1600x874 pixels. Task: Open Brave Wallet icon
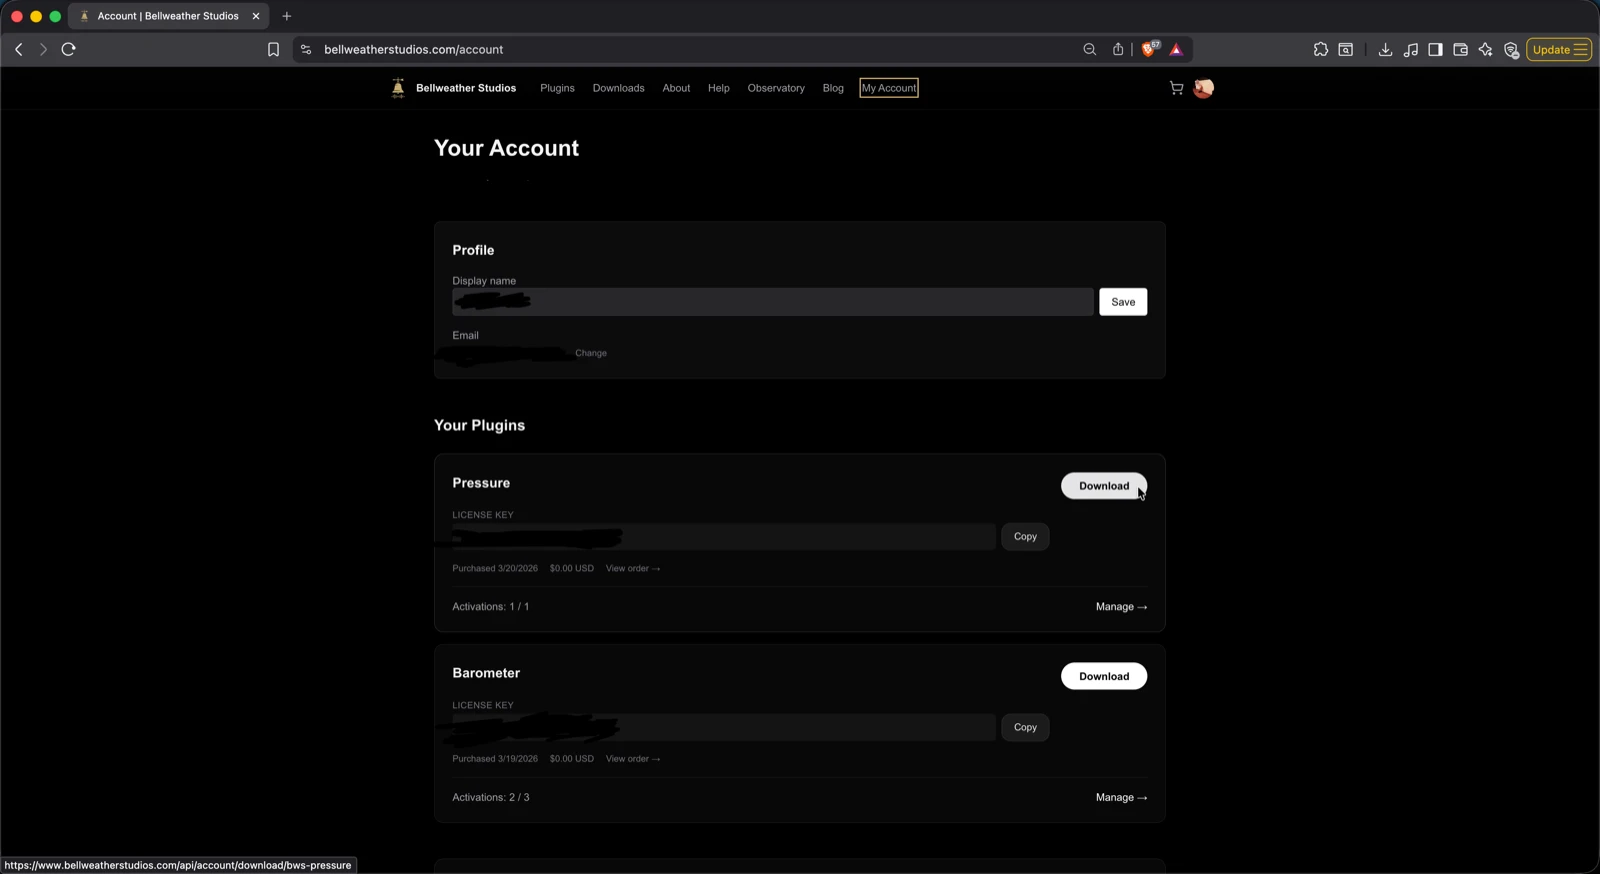pos(1461,49)
